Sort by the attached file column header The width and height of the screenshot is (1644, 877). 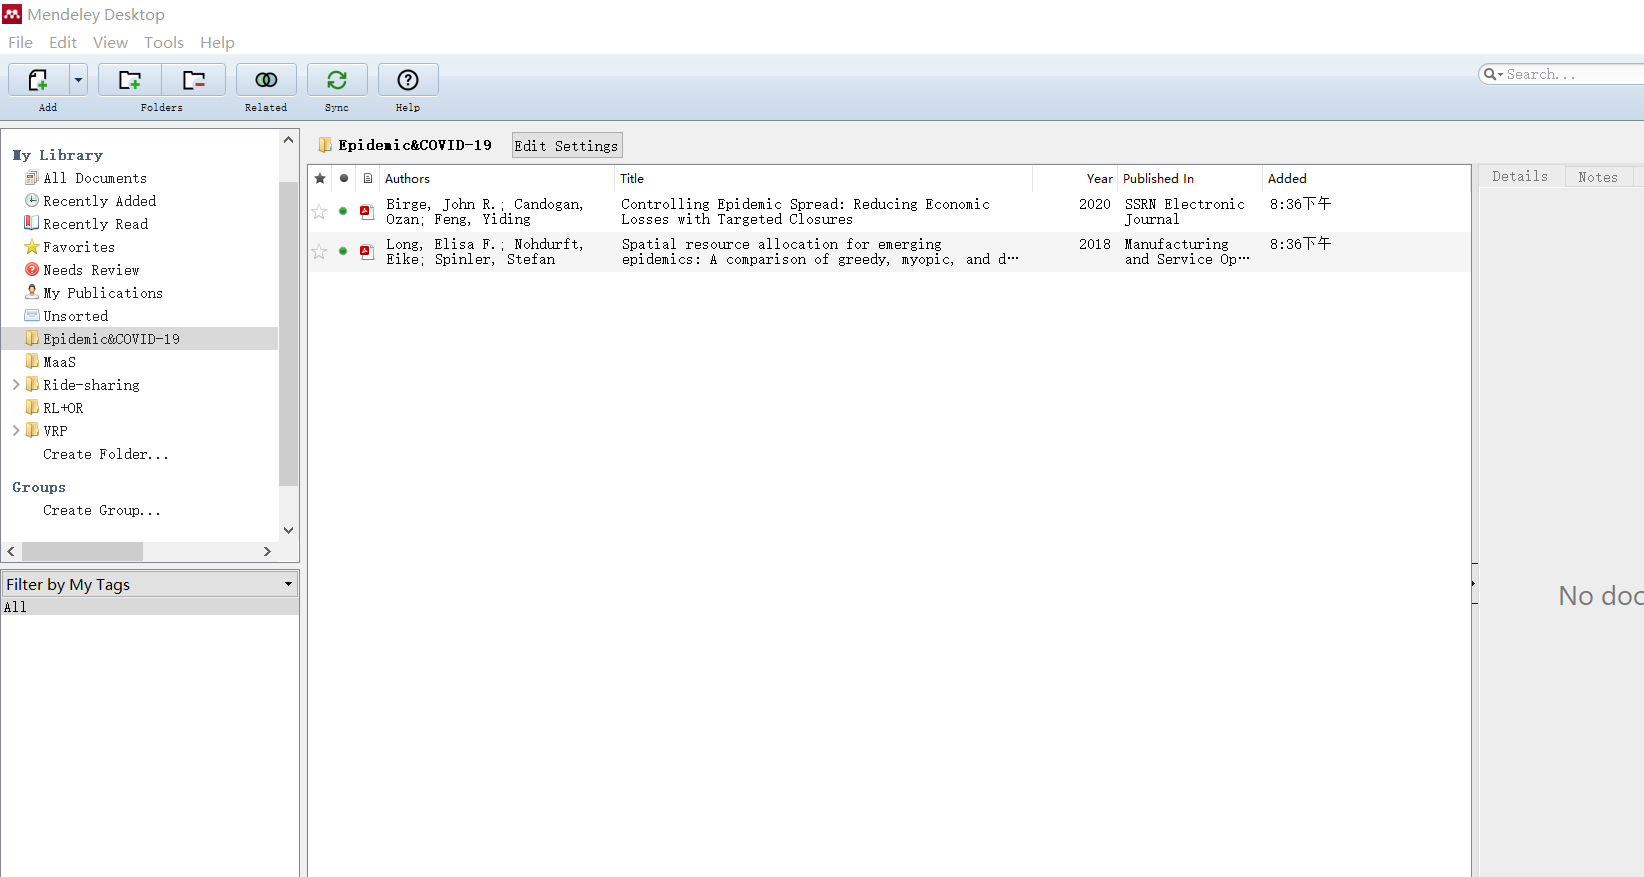coord(368,178)
